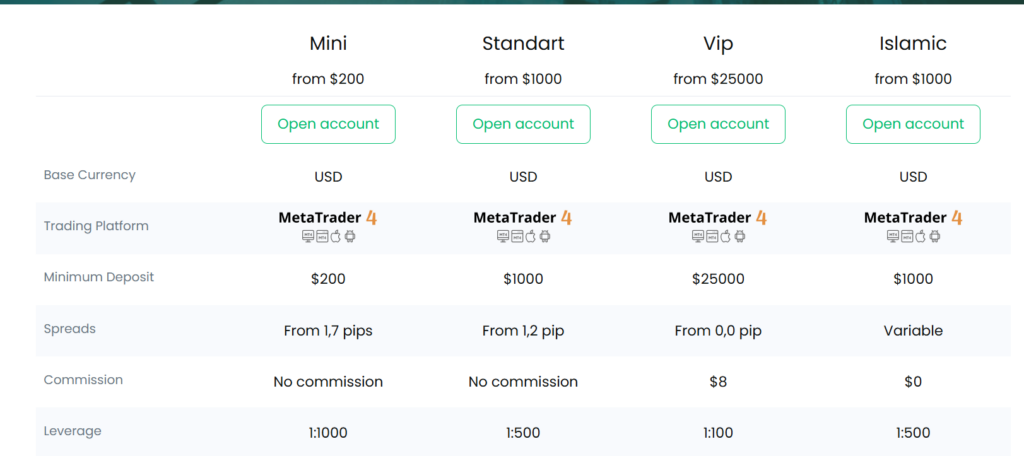
Task: Click the MetaTrader 4 logo under Vip
Action: click(717, 217)
